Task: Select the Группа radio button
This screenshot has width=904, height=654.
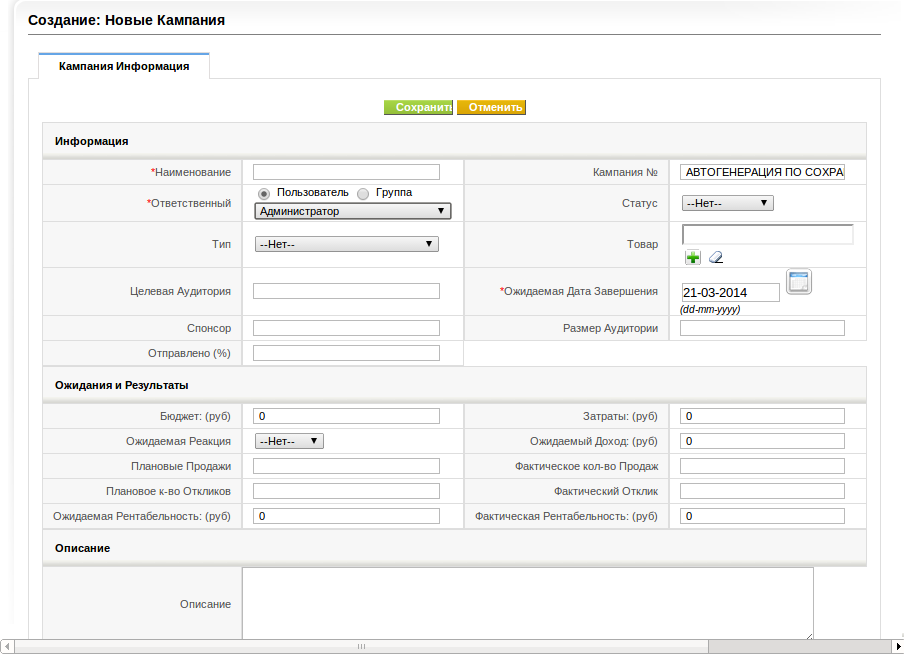Action: [x=363, y=193]
